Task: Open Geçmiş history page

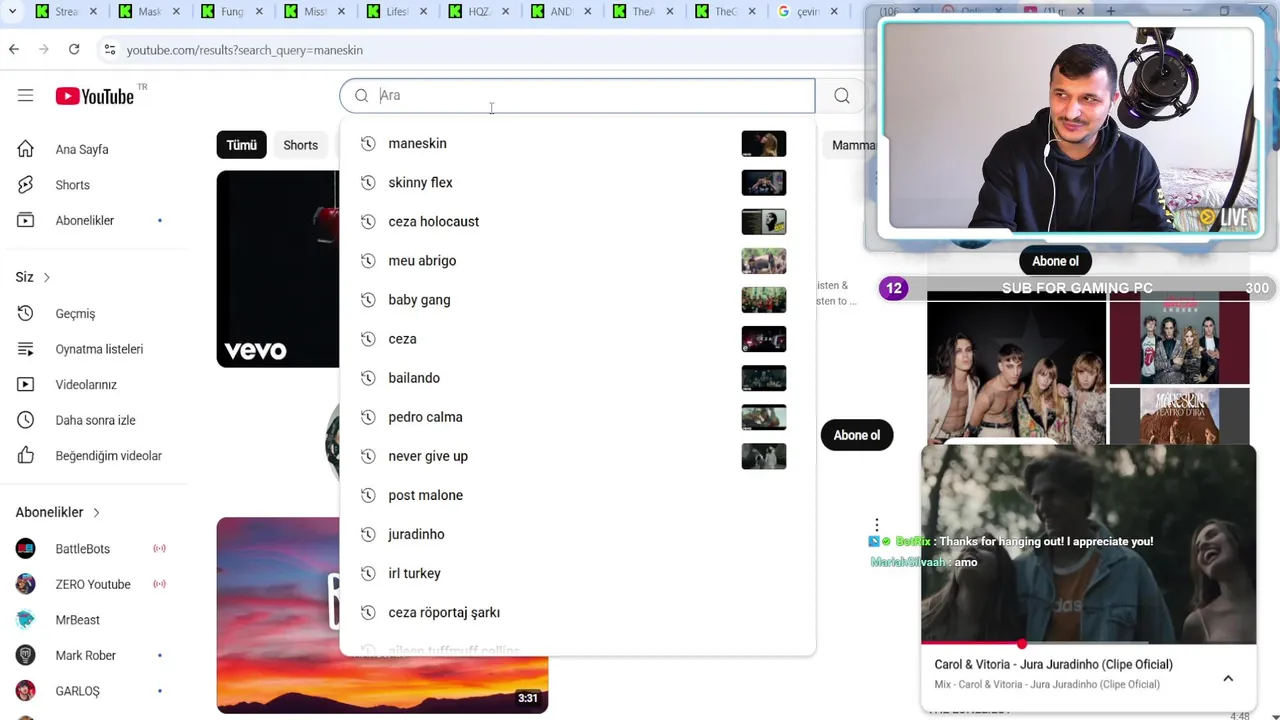Action: [75, 314]
